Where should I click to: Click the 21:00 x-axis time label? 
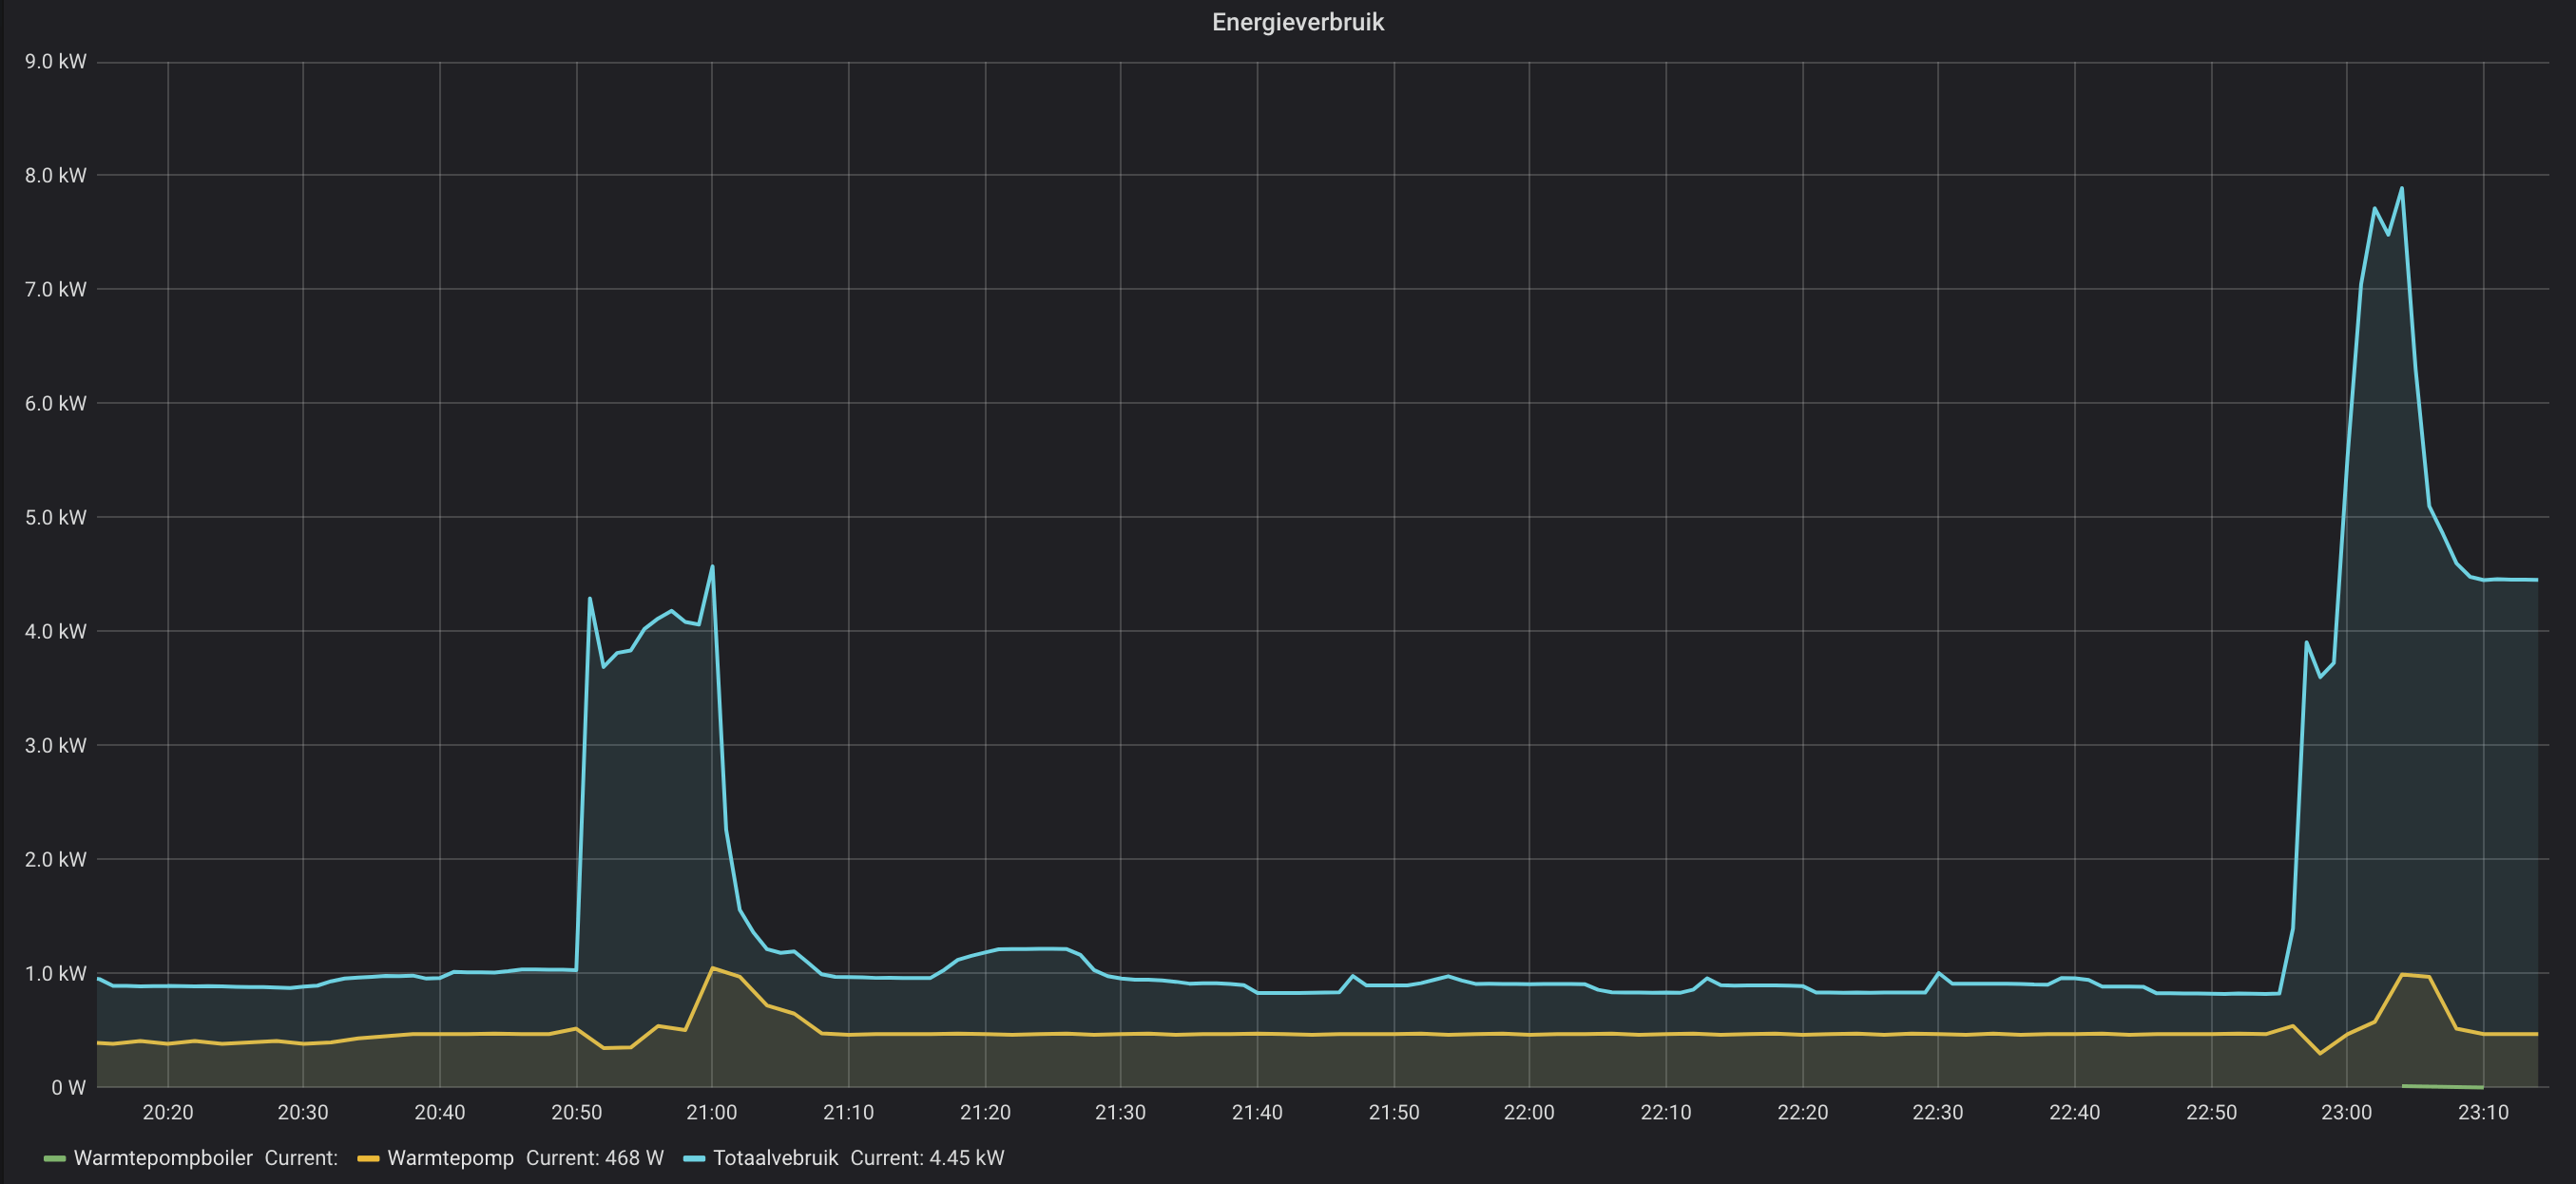tap(711, 1112)
